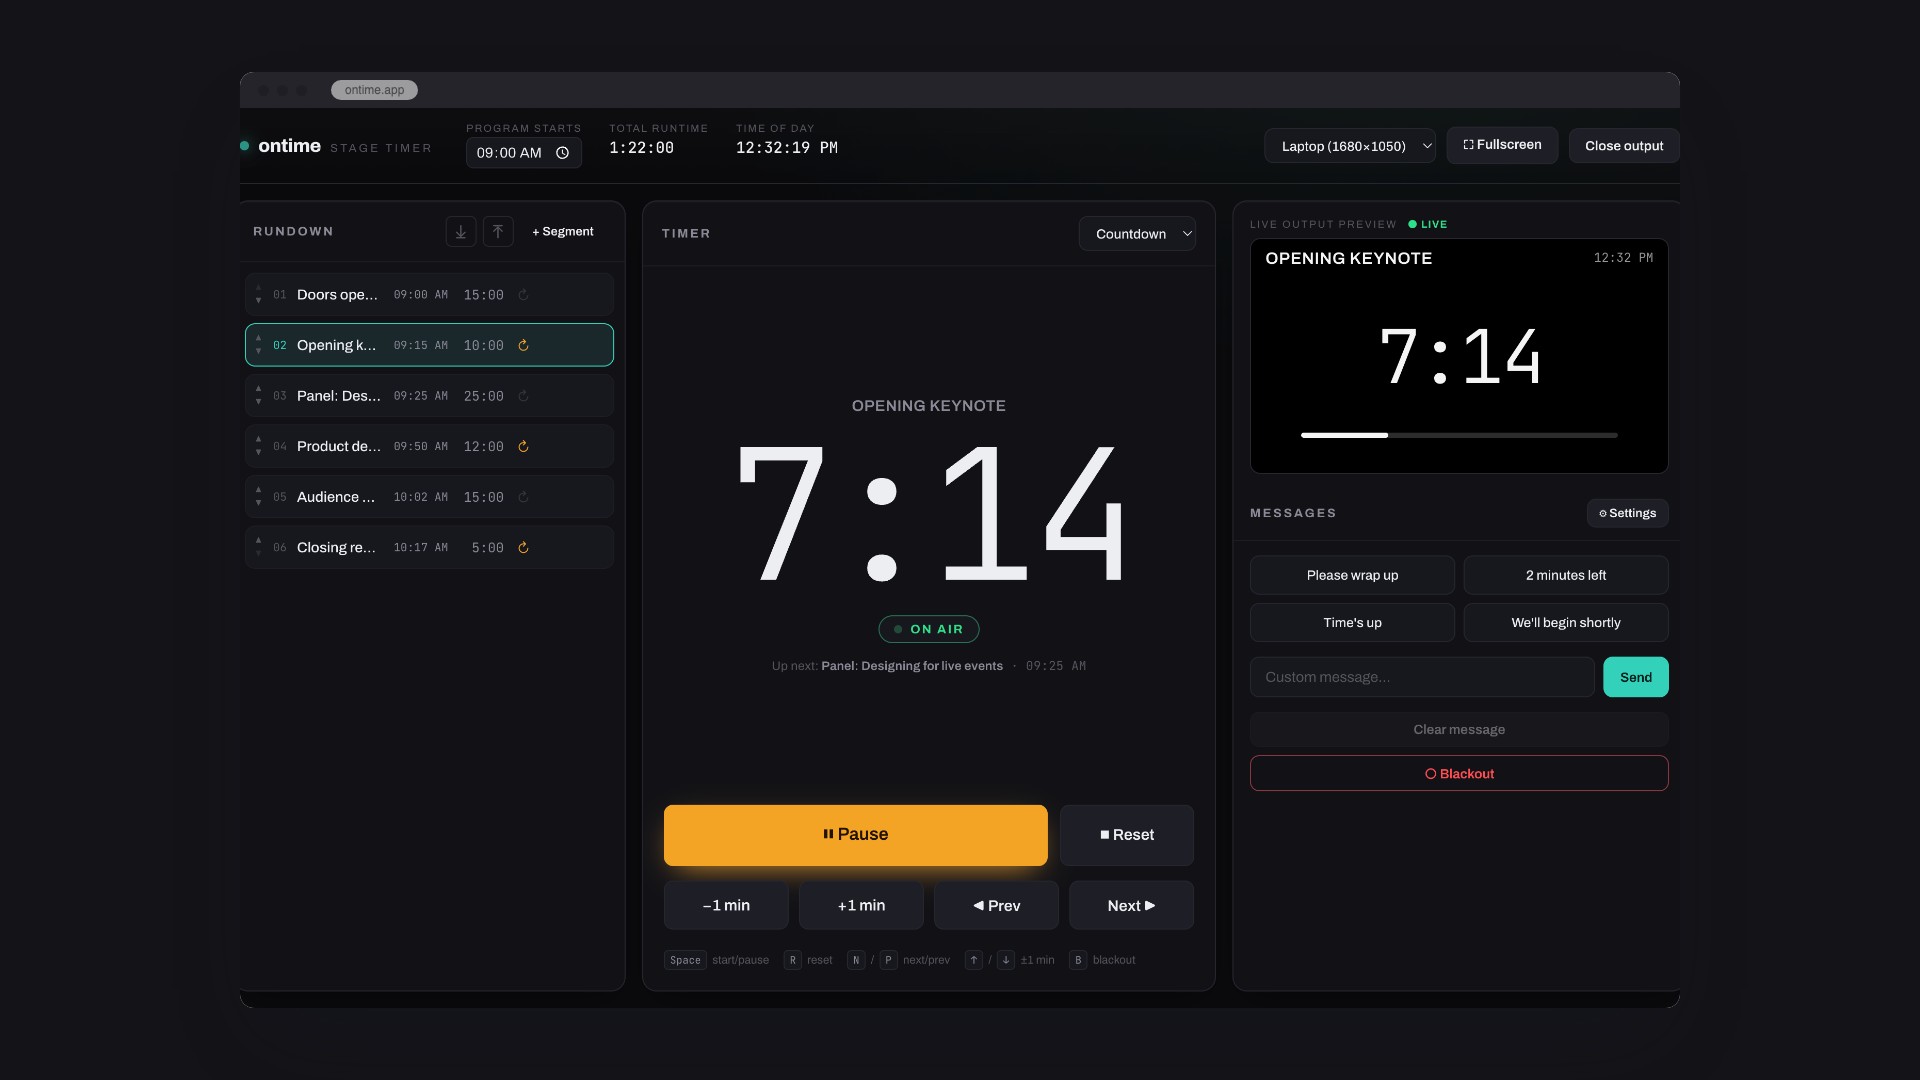Viewport: 1920px width, 1080px height.
Task: Click reorder arrows on Opening keynote row
Action: click(x=258, y=346)
